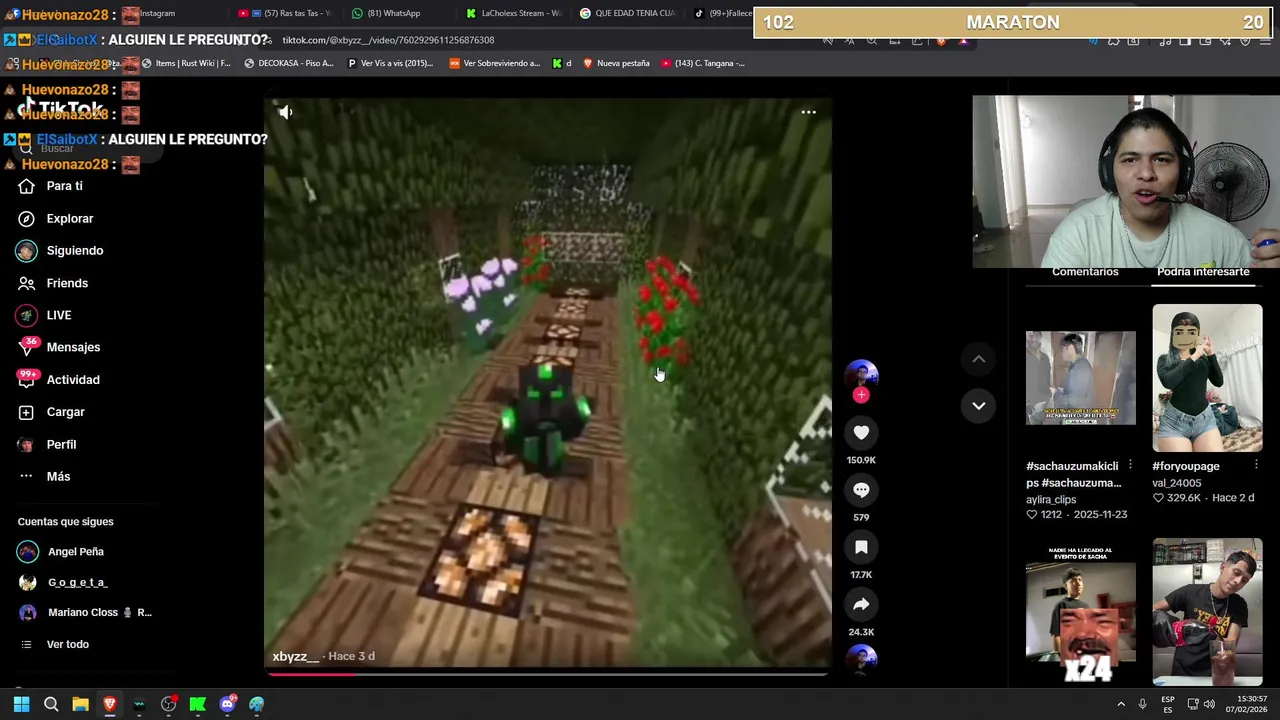Open Windows taskbar search

click(51, 705)
